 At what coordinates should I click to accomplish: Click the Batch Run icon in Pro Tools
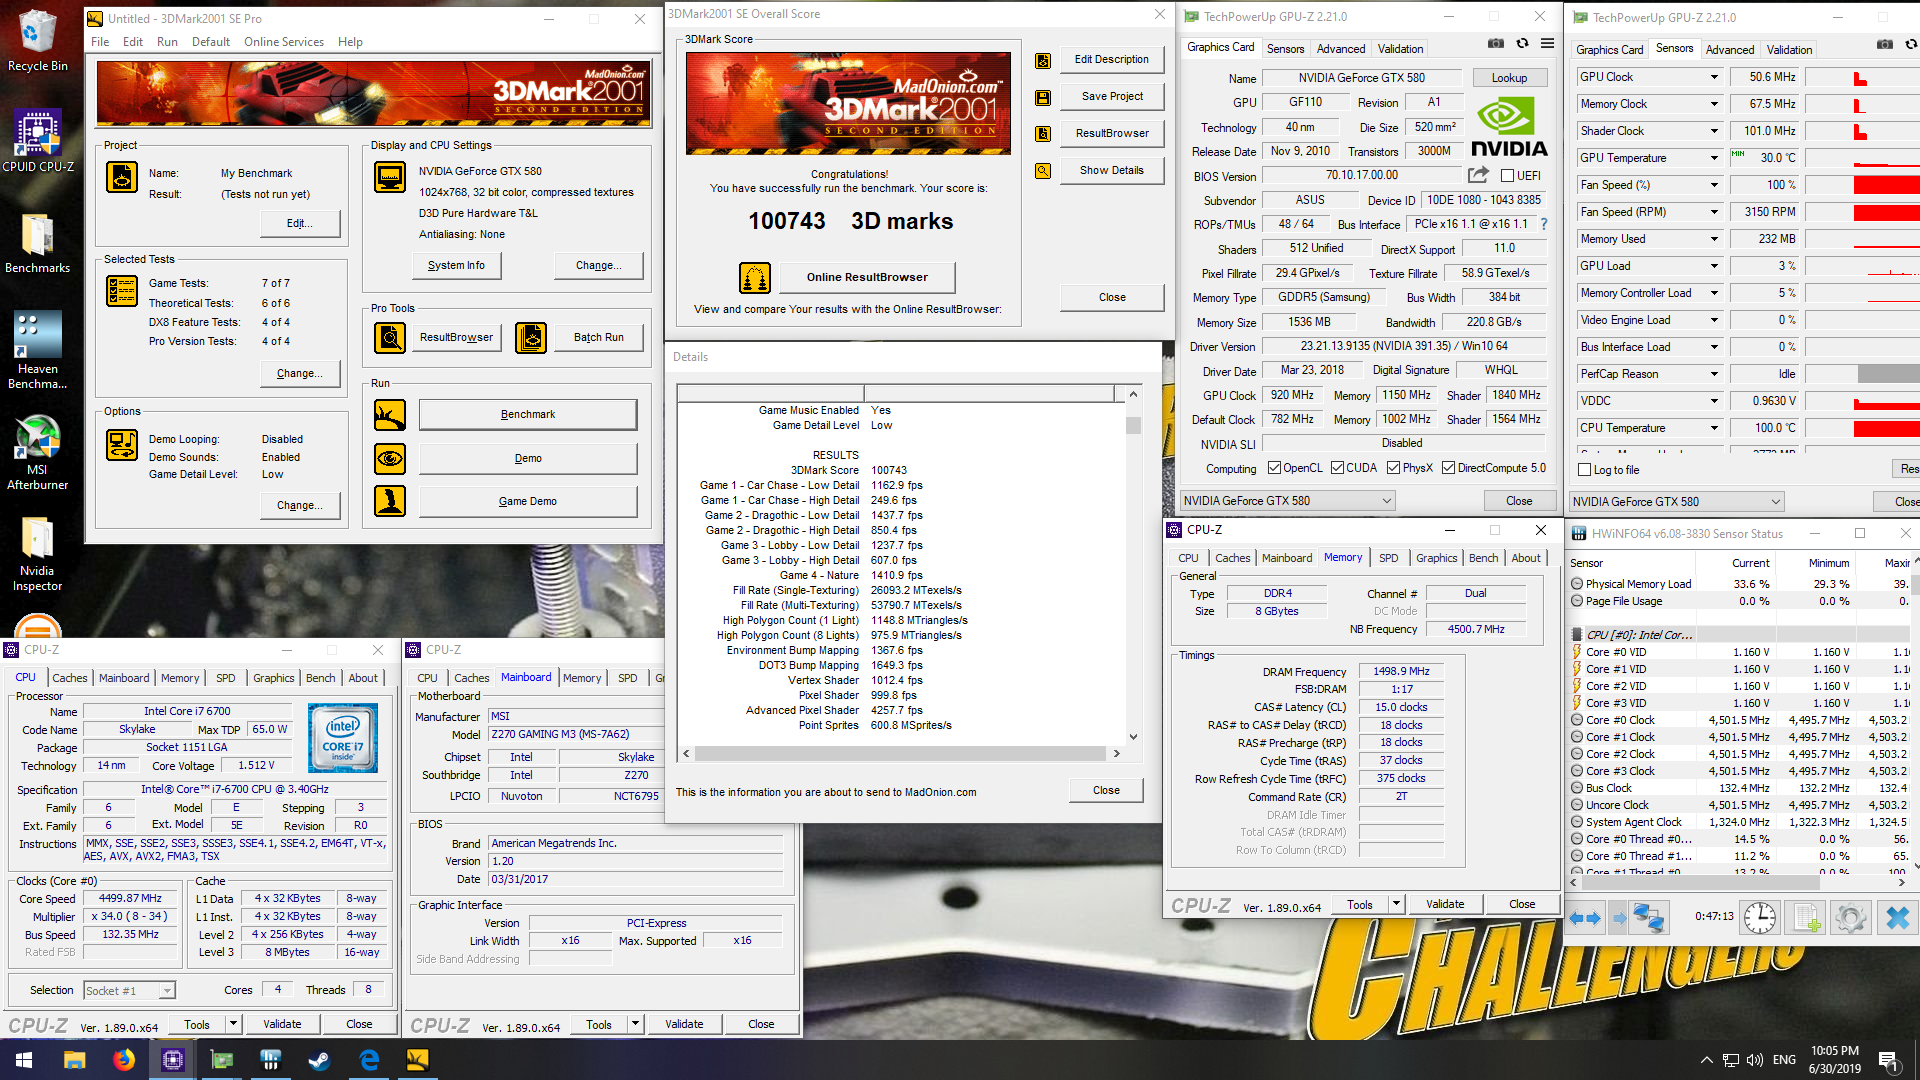[531, 338]
